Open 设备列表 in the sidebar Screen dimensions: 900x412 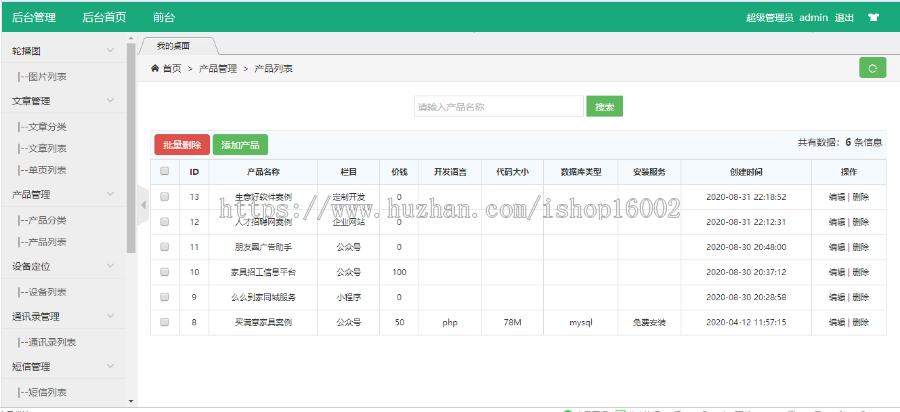pyautogui.click(x=42, y=292)
